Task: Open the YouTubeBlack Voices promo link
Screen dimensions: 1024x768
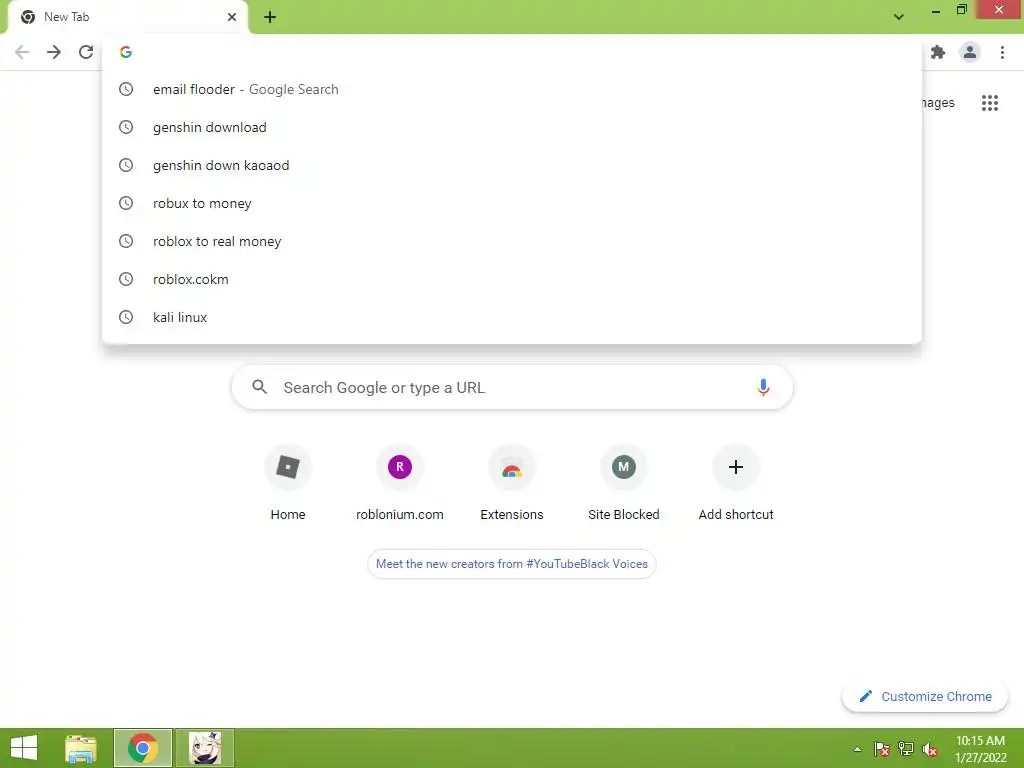Action: click(x=512, y=564)
